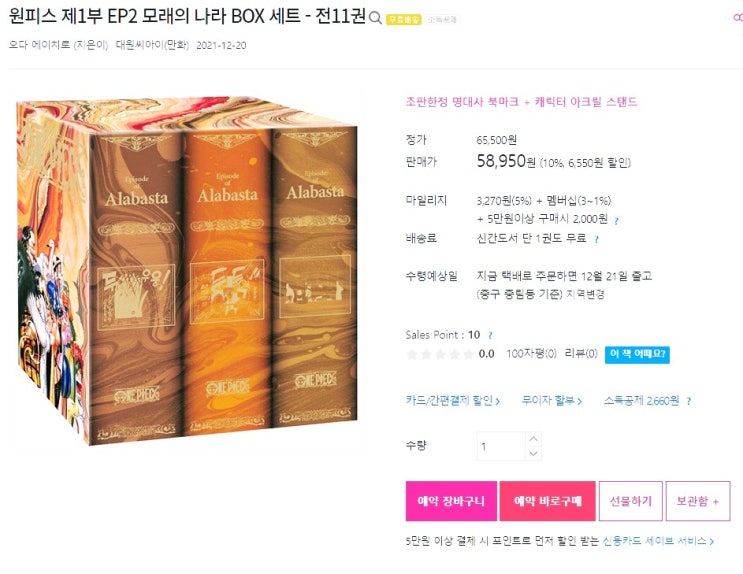Click the blue 이 책 어때요? button
The image size is (743, 574).
[637, 354]
